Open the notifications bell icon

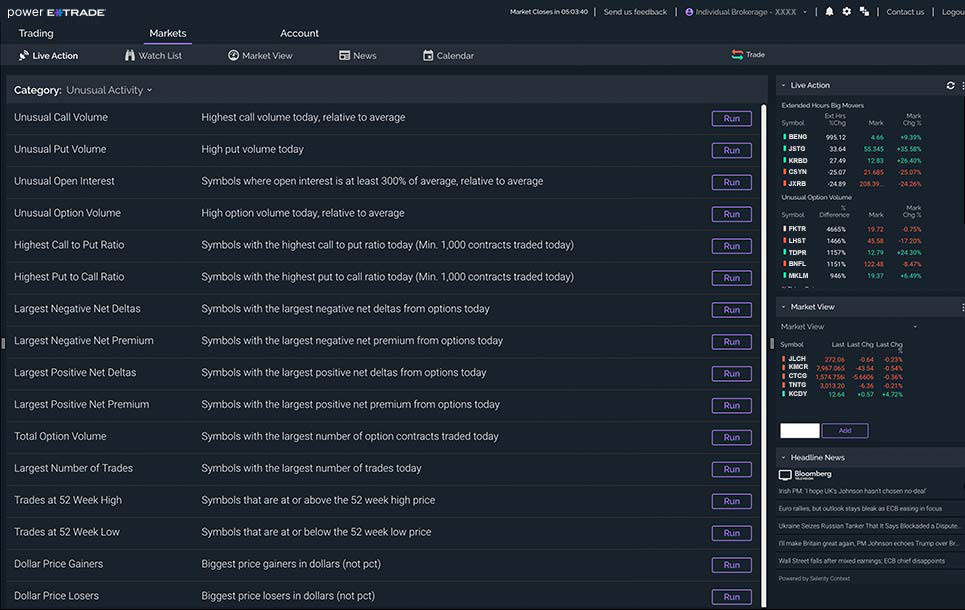point(829,12)
